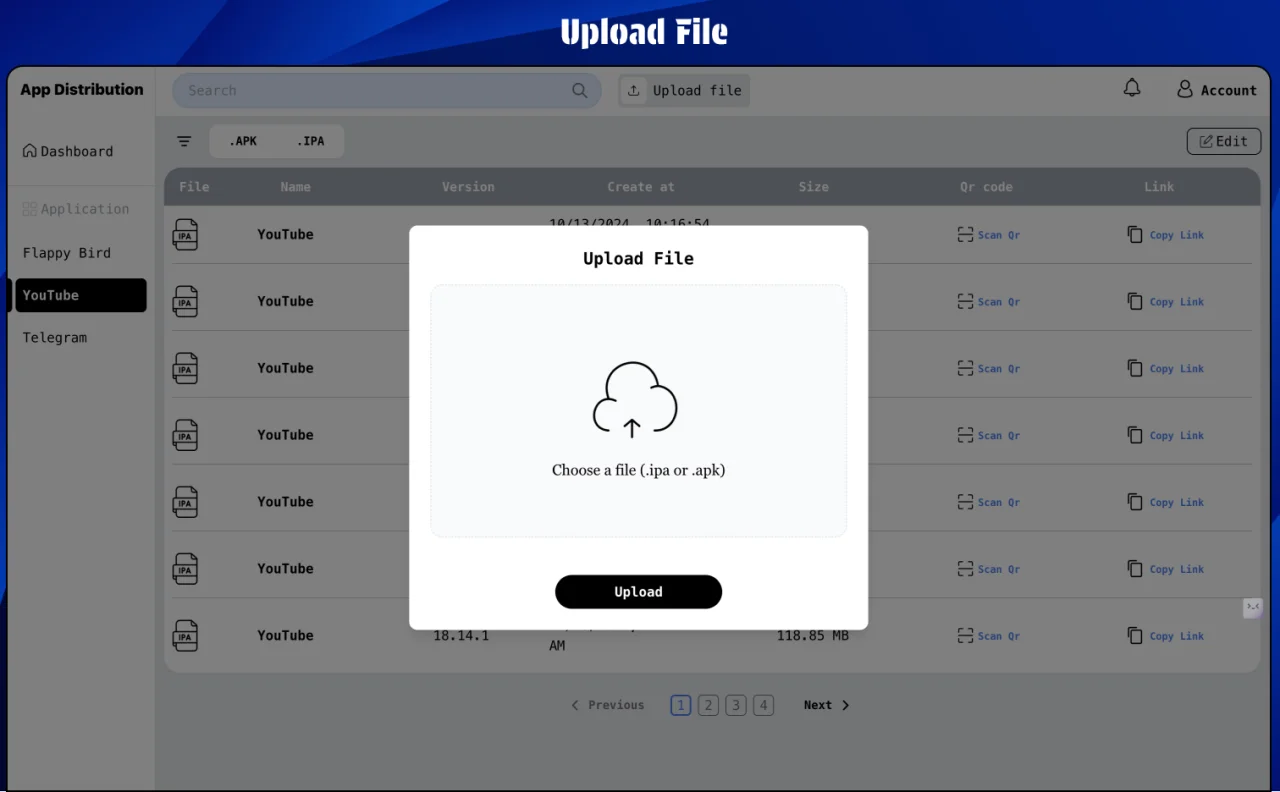Click the Name column header

point(296,187)
